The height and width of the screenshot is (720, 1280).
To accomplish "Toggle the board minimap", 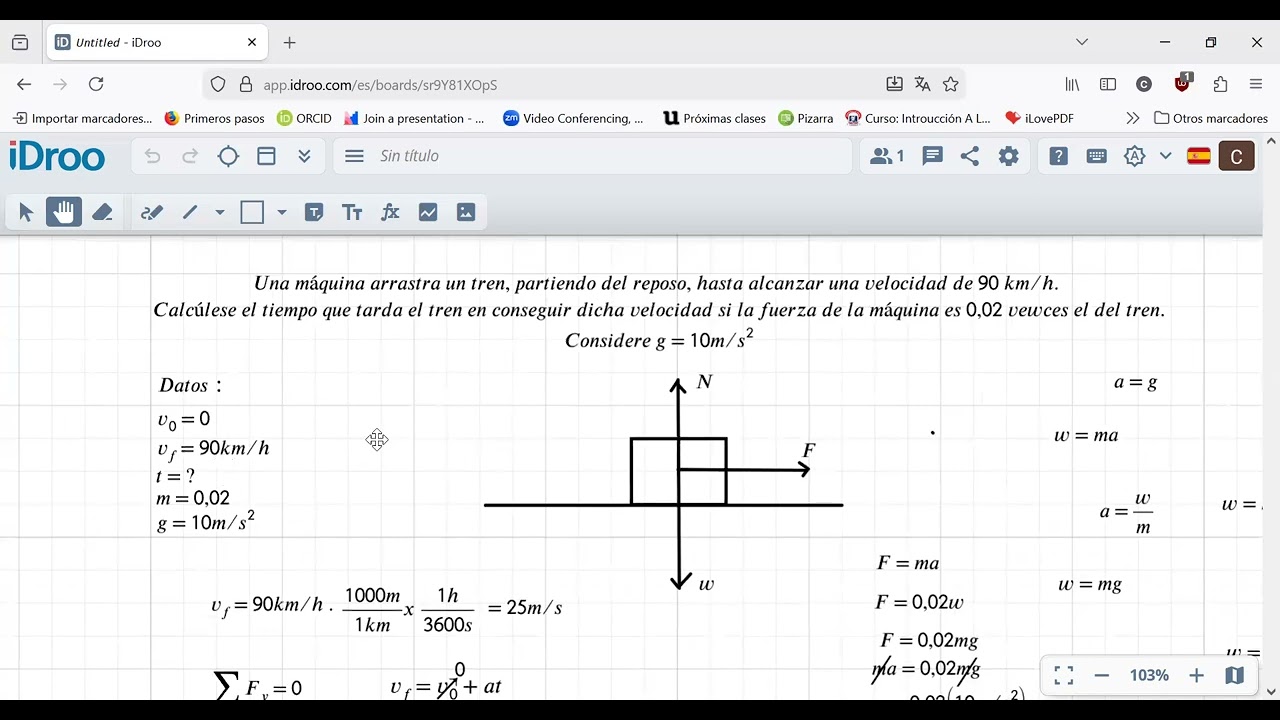I will pos(1235,676).
